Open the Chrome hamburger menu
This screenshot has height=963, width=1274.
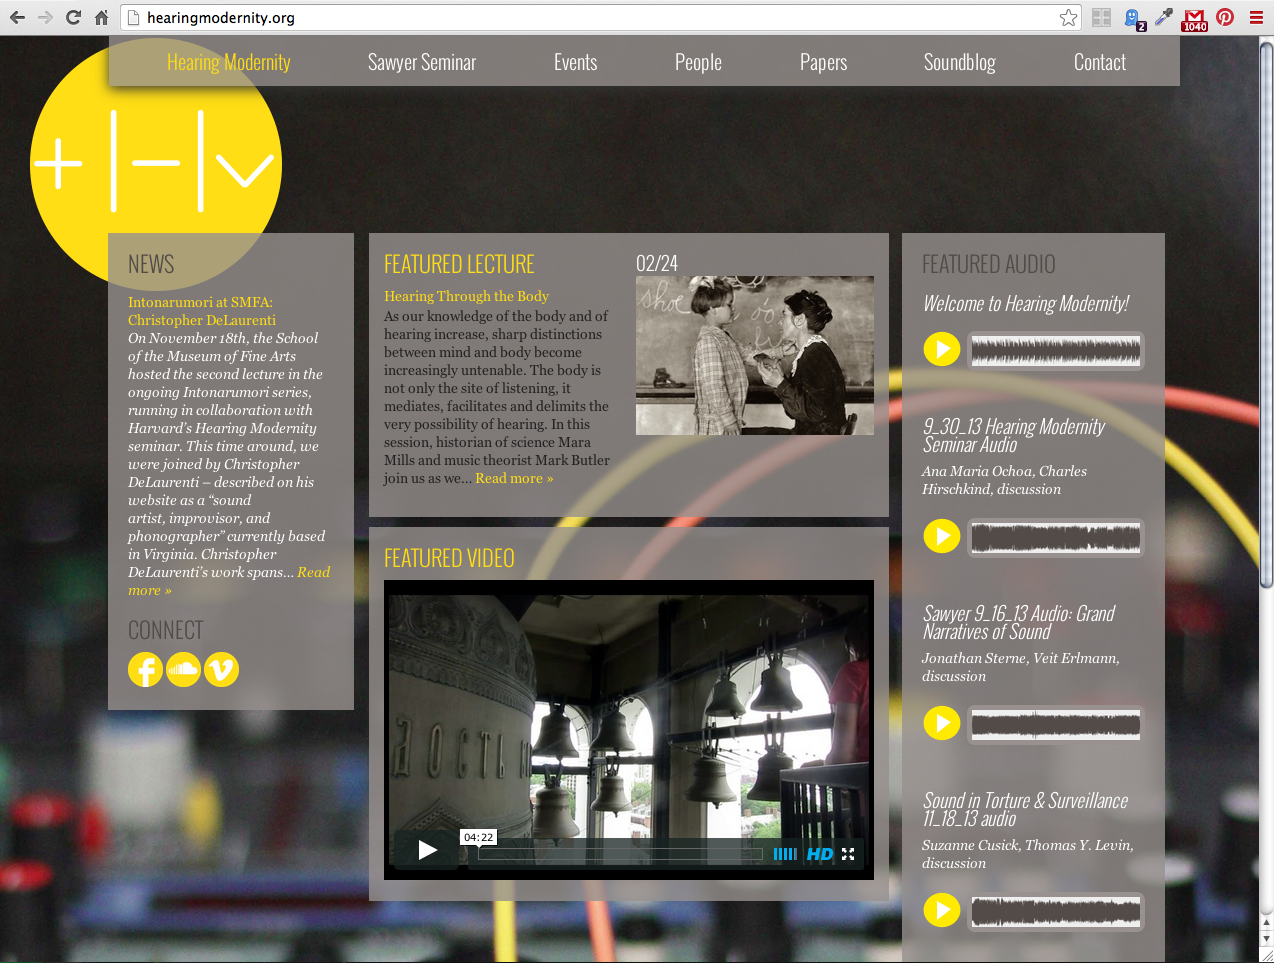[1256, 17]
